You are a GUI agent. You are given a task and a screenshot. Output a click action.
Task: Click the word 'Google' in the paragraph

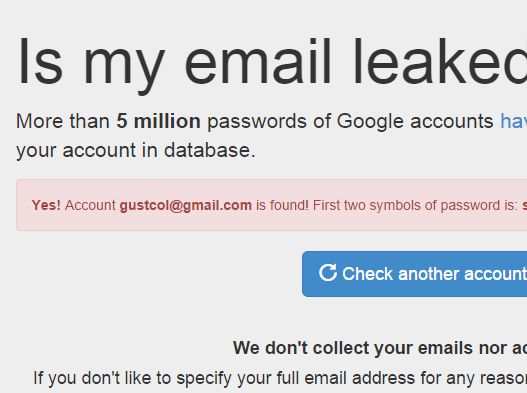coord(370,122)
